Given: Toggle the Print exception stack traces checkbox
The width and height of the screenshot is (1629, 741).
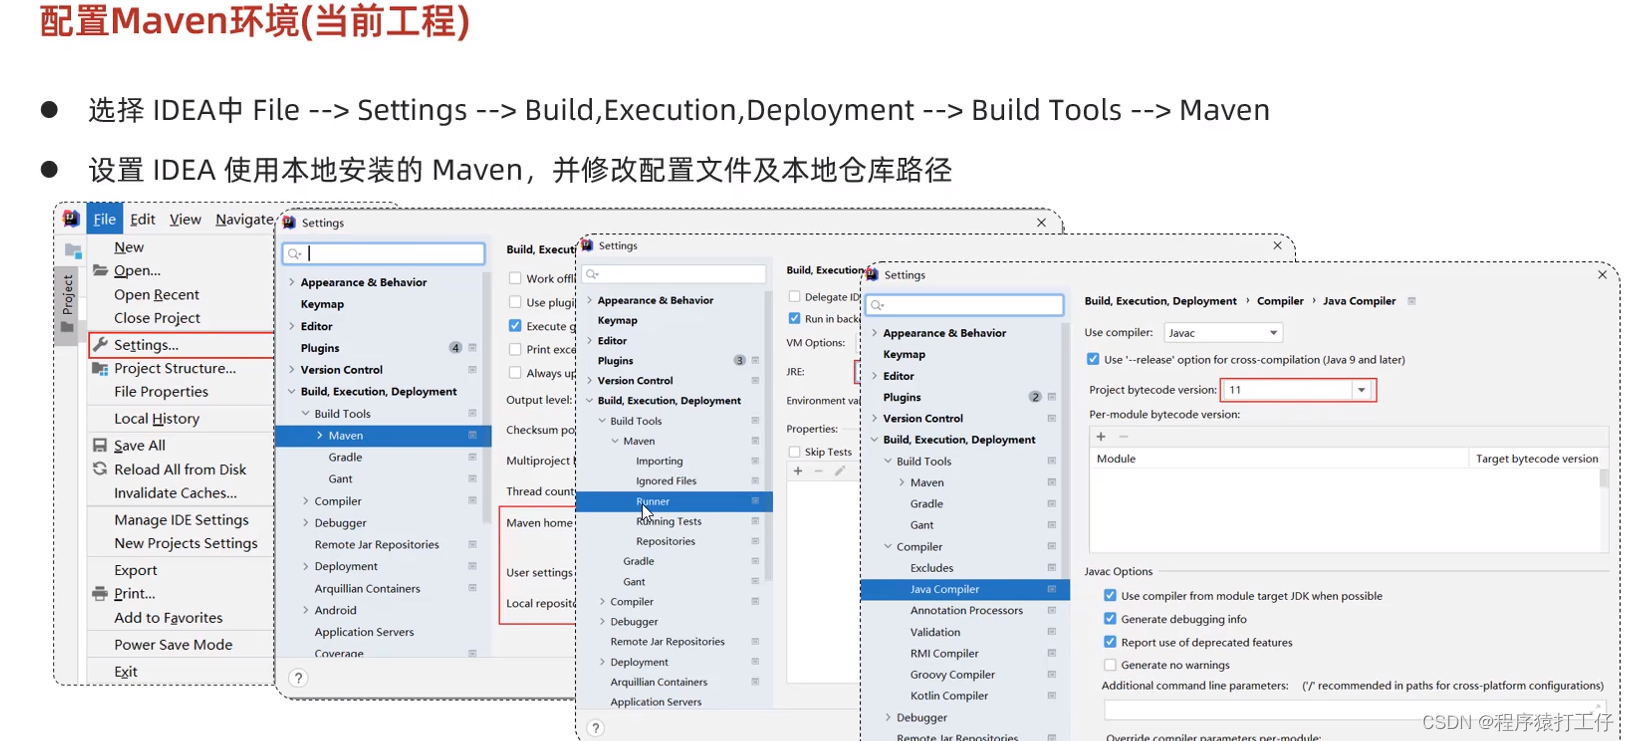Looking at the screenshot, I should (x=515, y=349).
